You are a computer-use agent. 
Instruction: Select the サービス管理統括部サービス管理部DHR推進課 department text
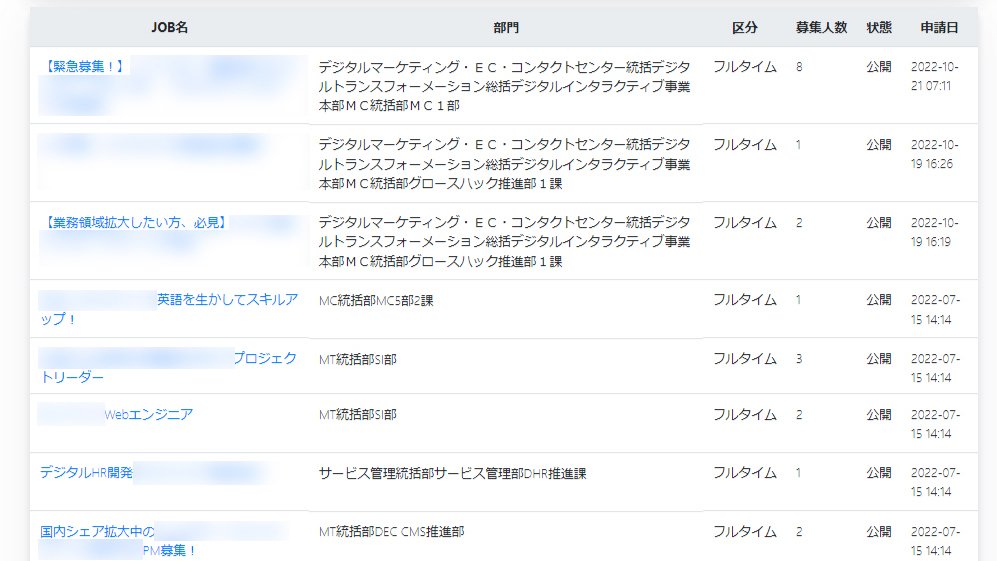click(452, 473)
